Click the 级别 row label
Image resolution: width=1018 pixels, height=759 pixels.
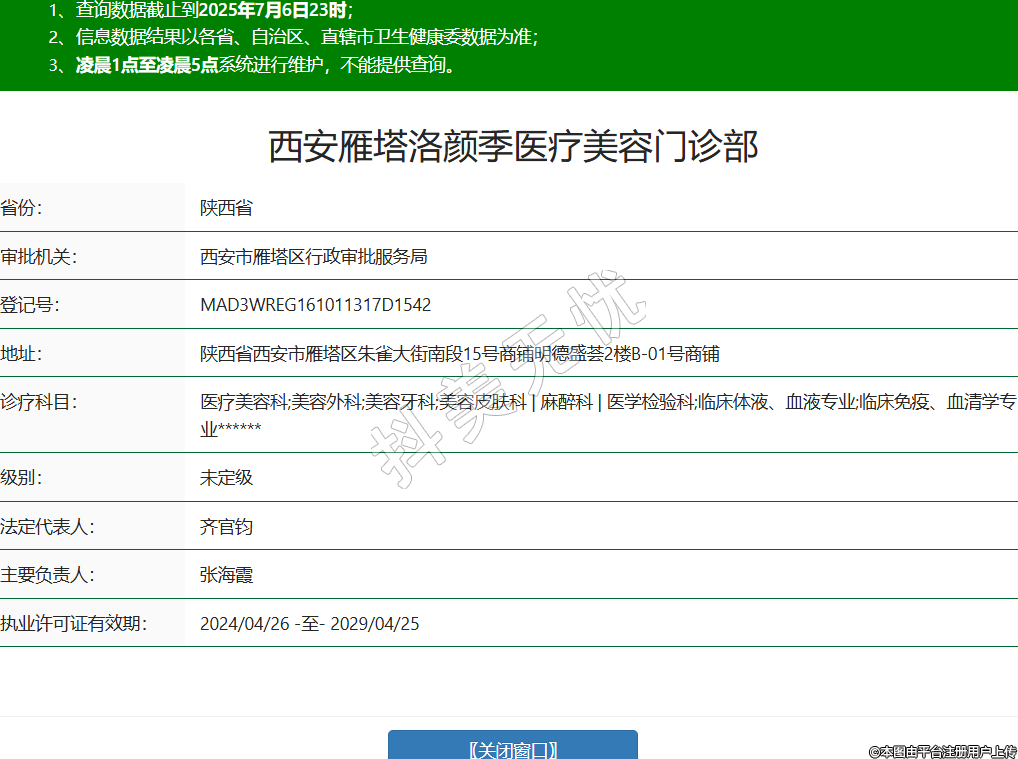[x=22, y=477]
